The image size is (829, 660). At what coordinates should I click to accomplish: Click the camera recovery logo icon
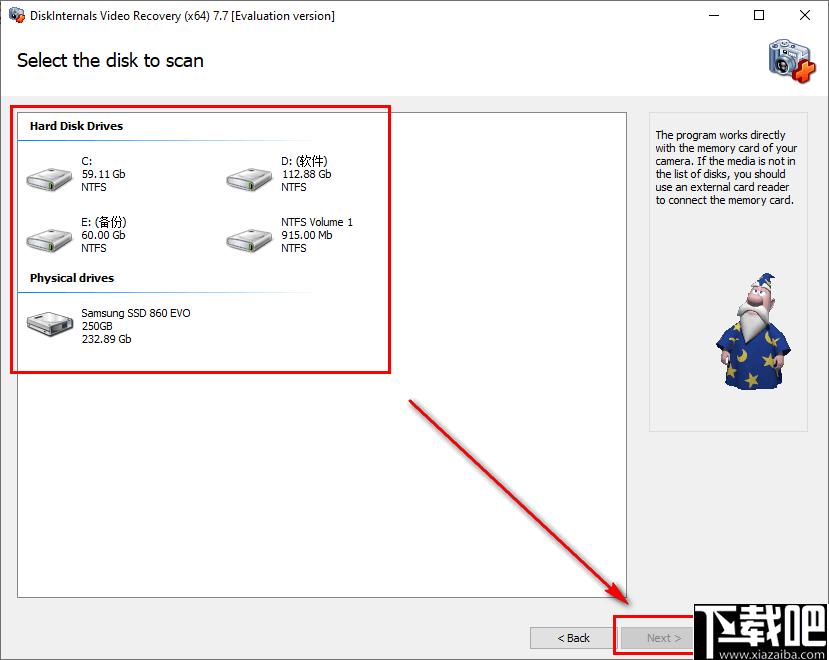791,60
